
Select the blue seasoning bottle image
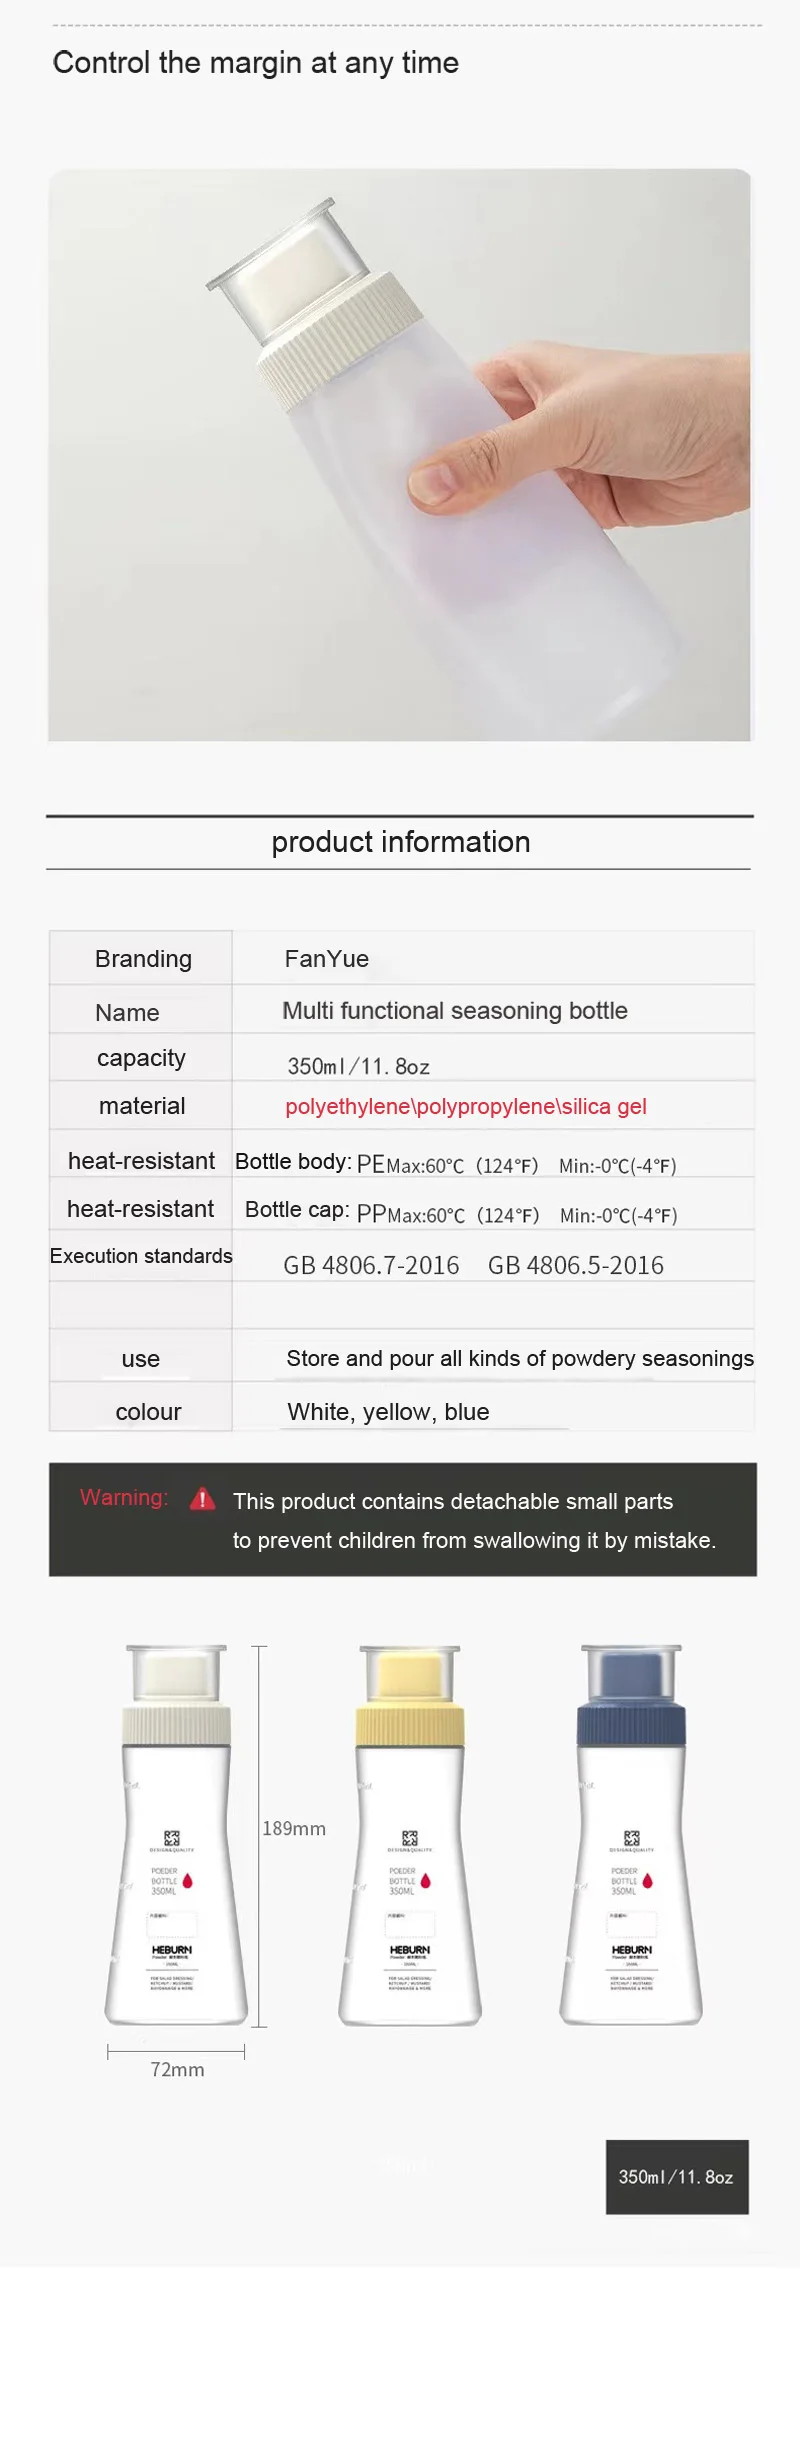(631, 1834)
